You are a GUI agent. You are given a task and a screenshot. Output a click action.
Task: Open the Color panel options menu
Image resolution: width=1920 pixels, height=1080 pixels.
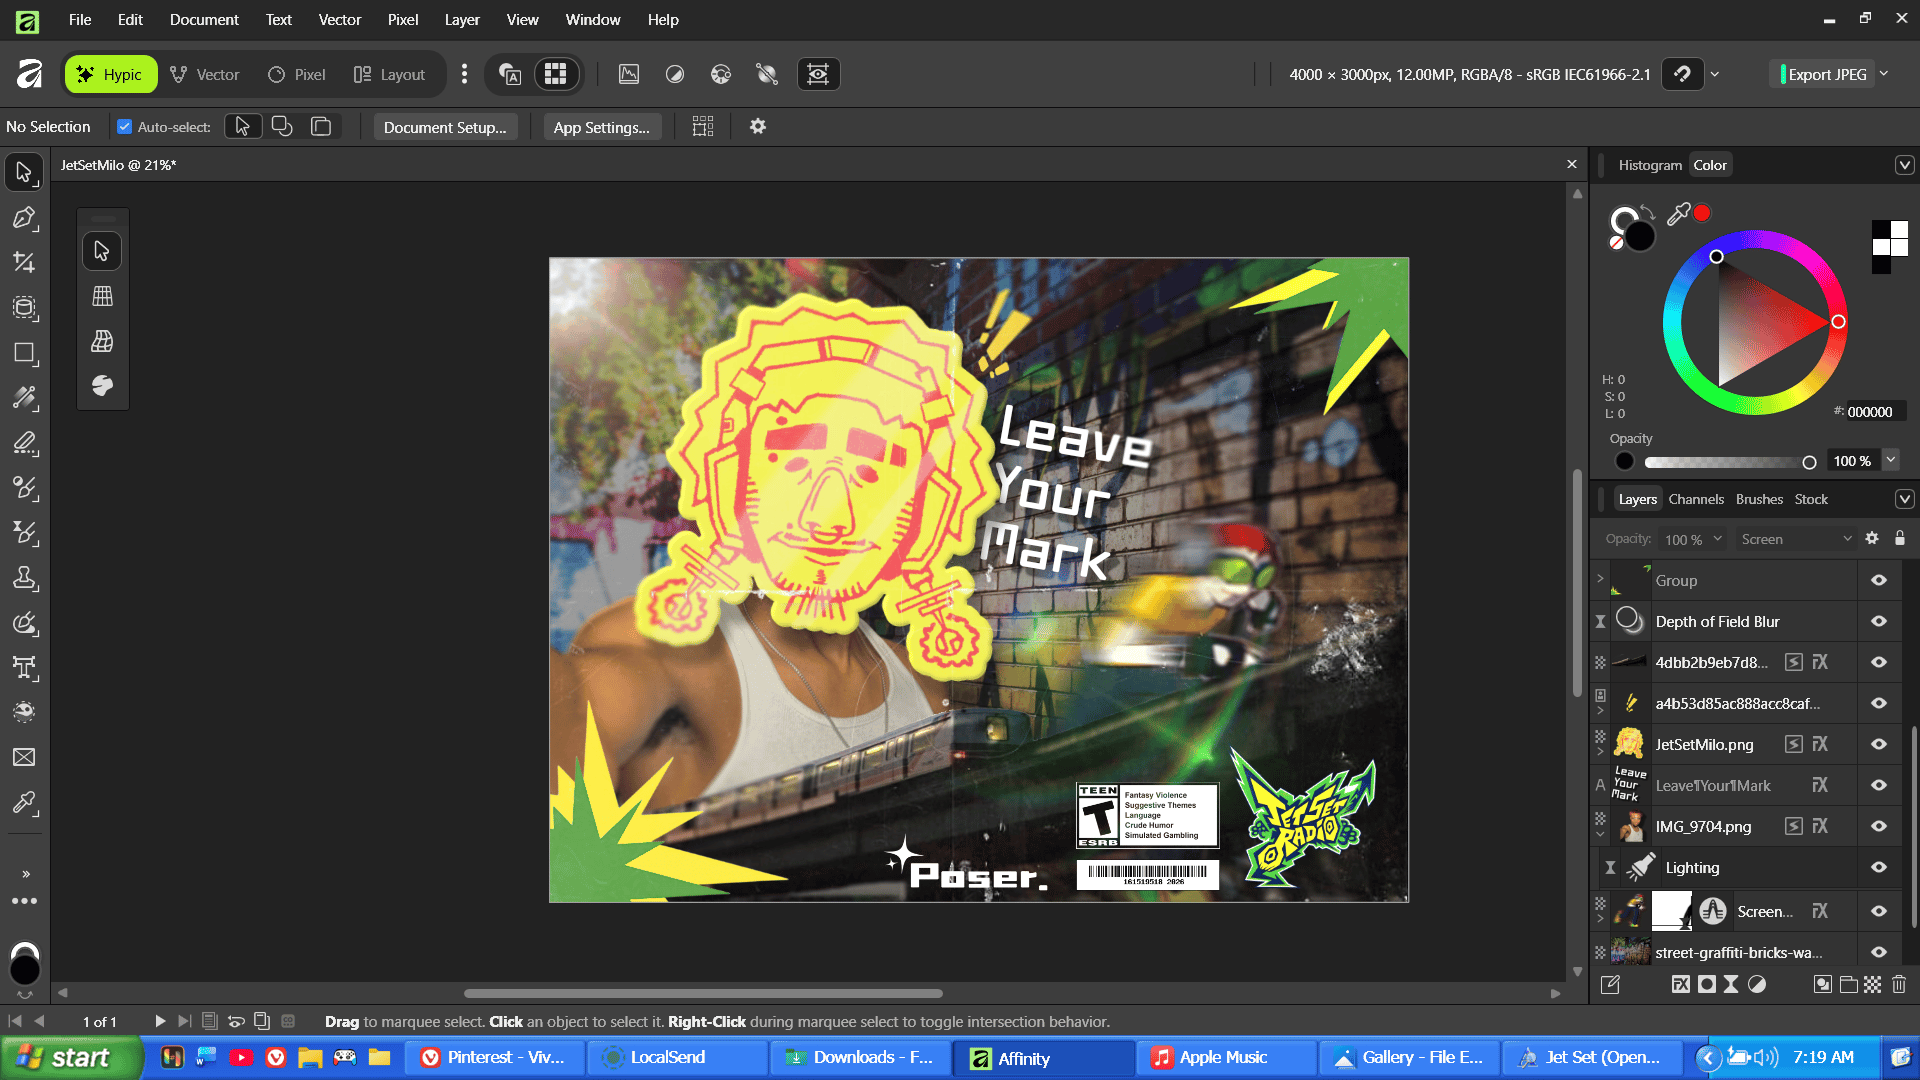click(1904, 165)
